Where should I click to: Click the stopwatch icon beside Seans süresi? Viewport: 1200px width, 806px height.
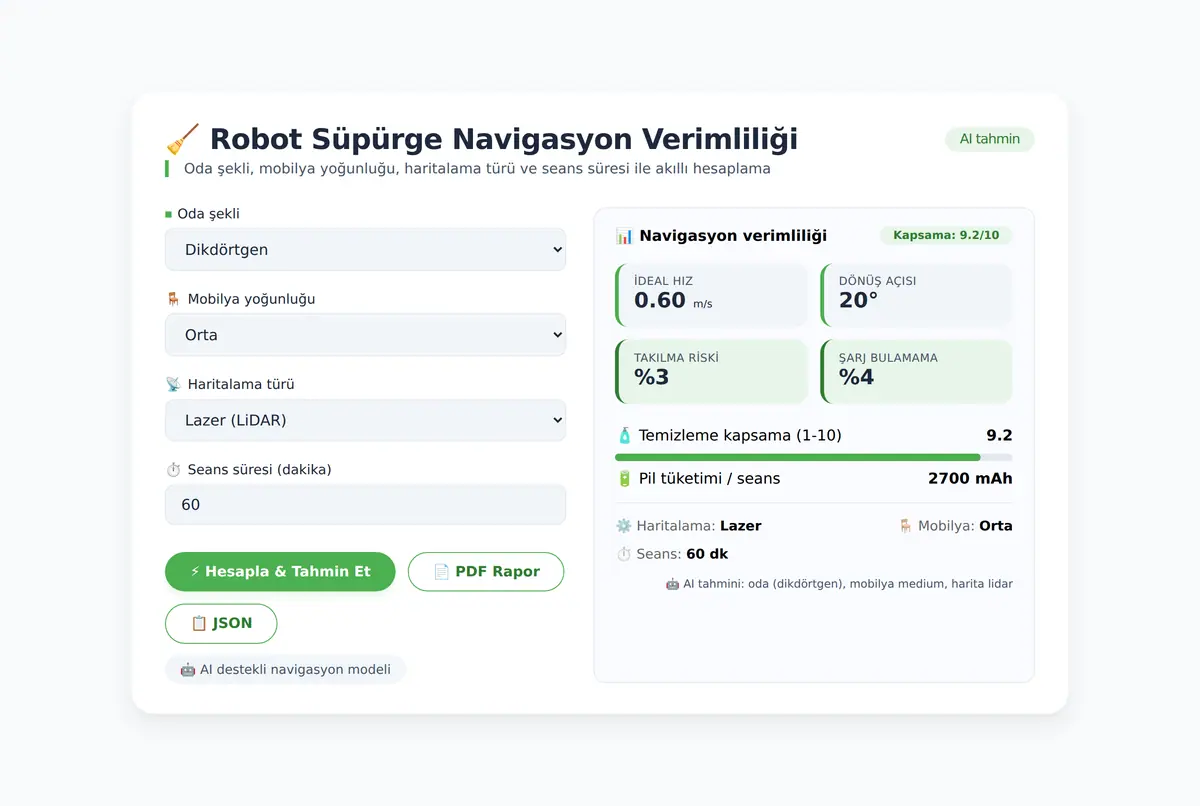pyautogui.click(x=173, y=470)
